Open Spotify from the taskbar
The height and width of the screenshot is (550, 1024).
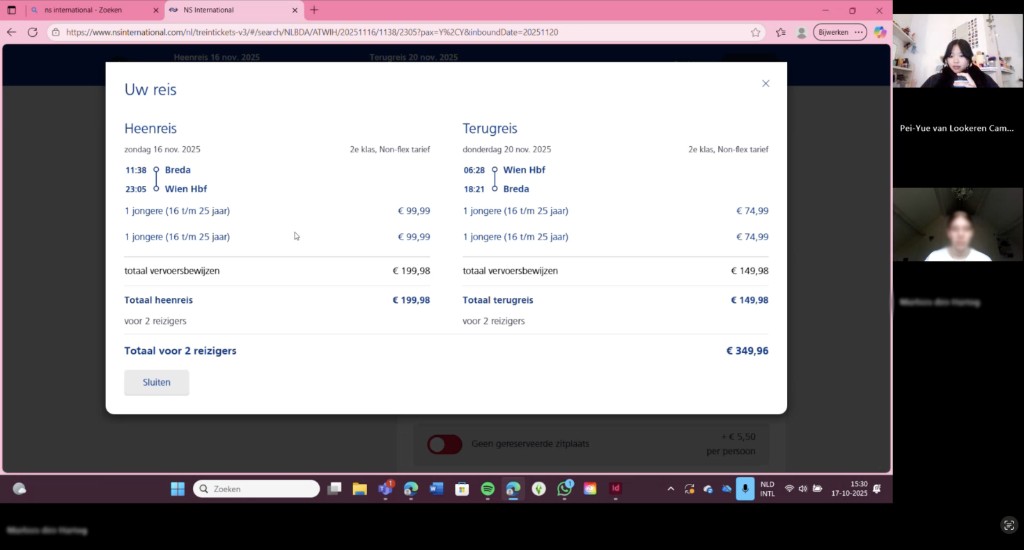pos(488,489)
